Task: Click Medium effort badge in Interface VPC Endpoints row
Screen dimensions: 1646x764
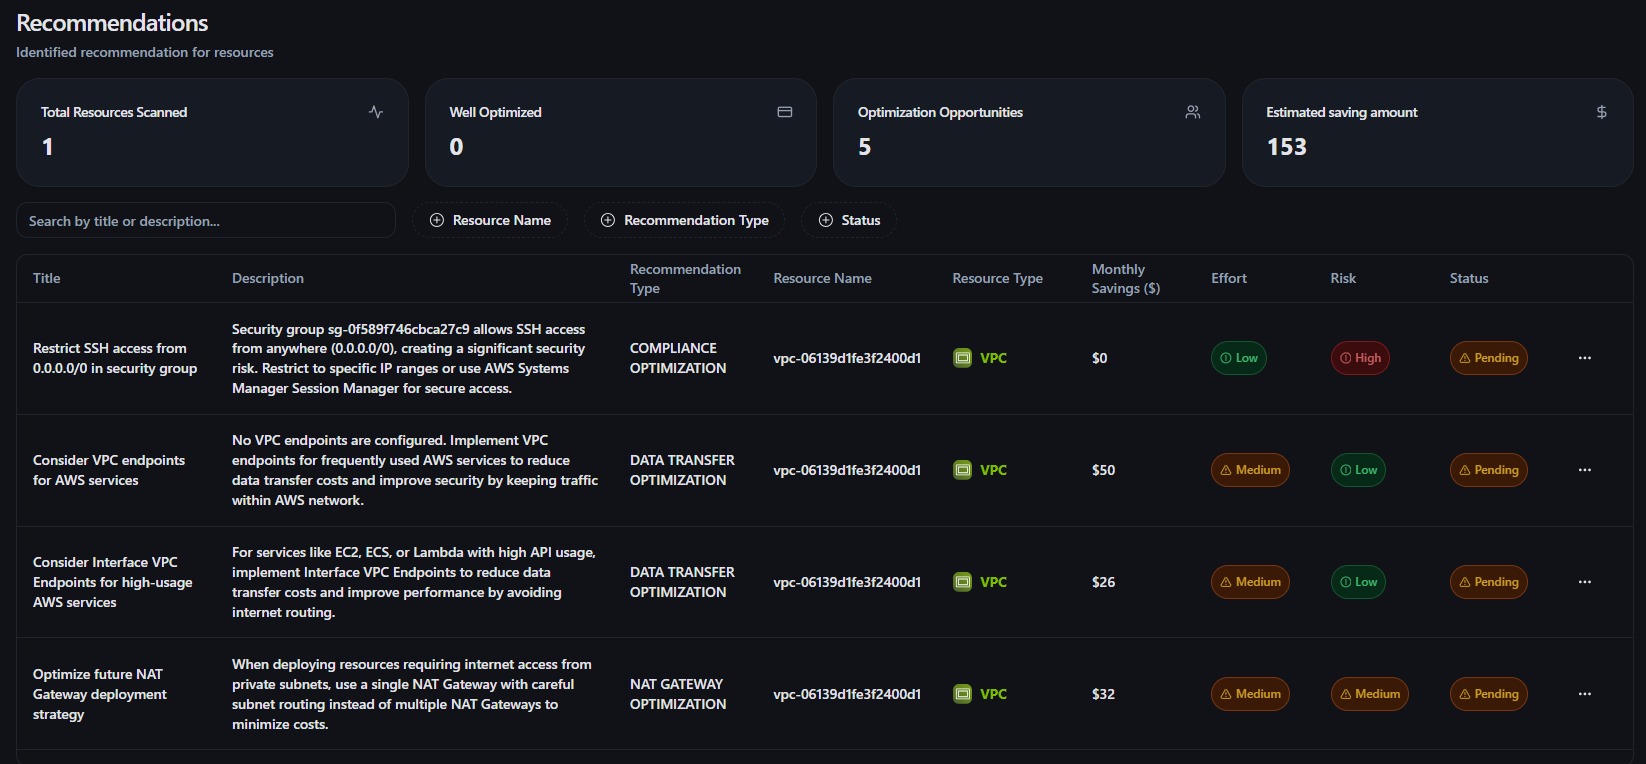Action: [x=1250, y=582]
